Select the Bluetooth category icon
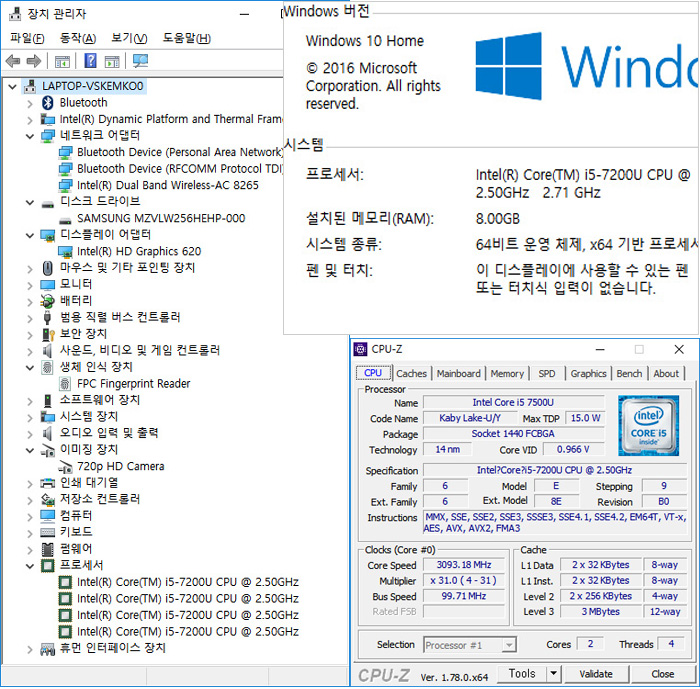The height and width of the screenshot is (689, 700). (47, 103)
